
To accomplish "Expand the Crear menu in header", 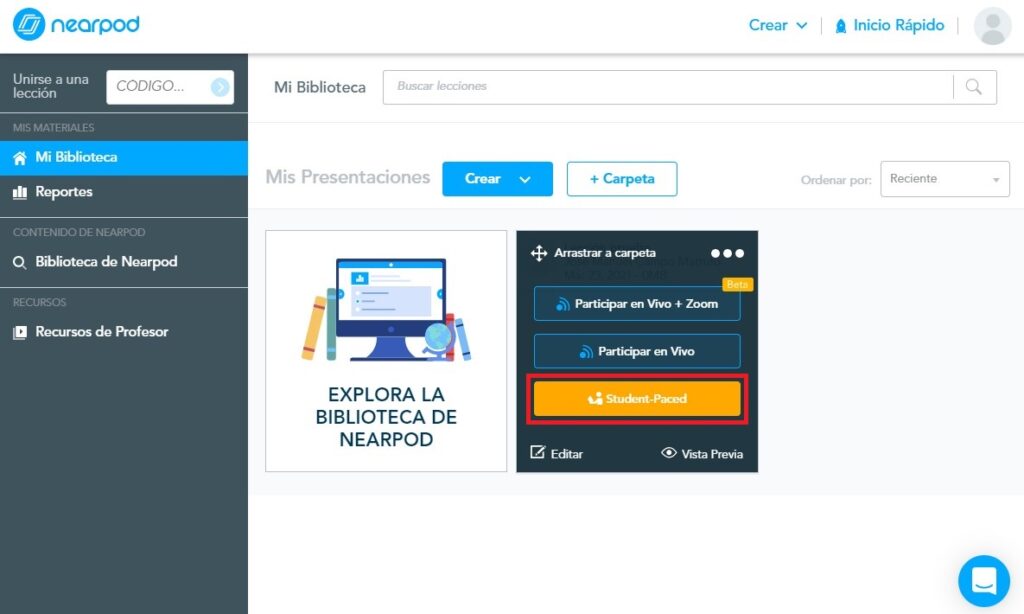I will (777, 25).
